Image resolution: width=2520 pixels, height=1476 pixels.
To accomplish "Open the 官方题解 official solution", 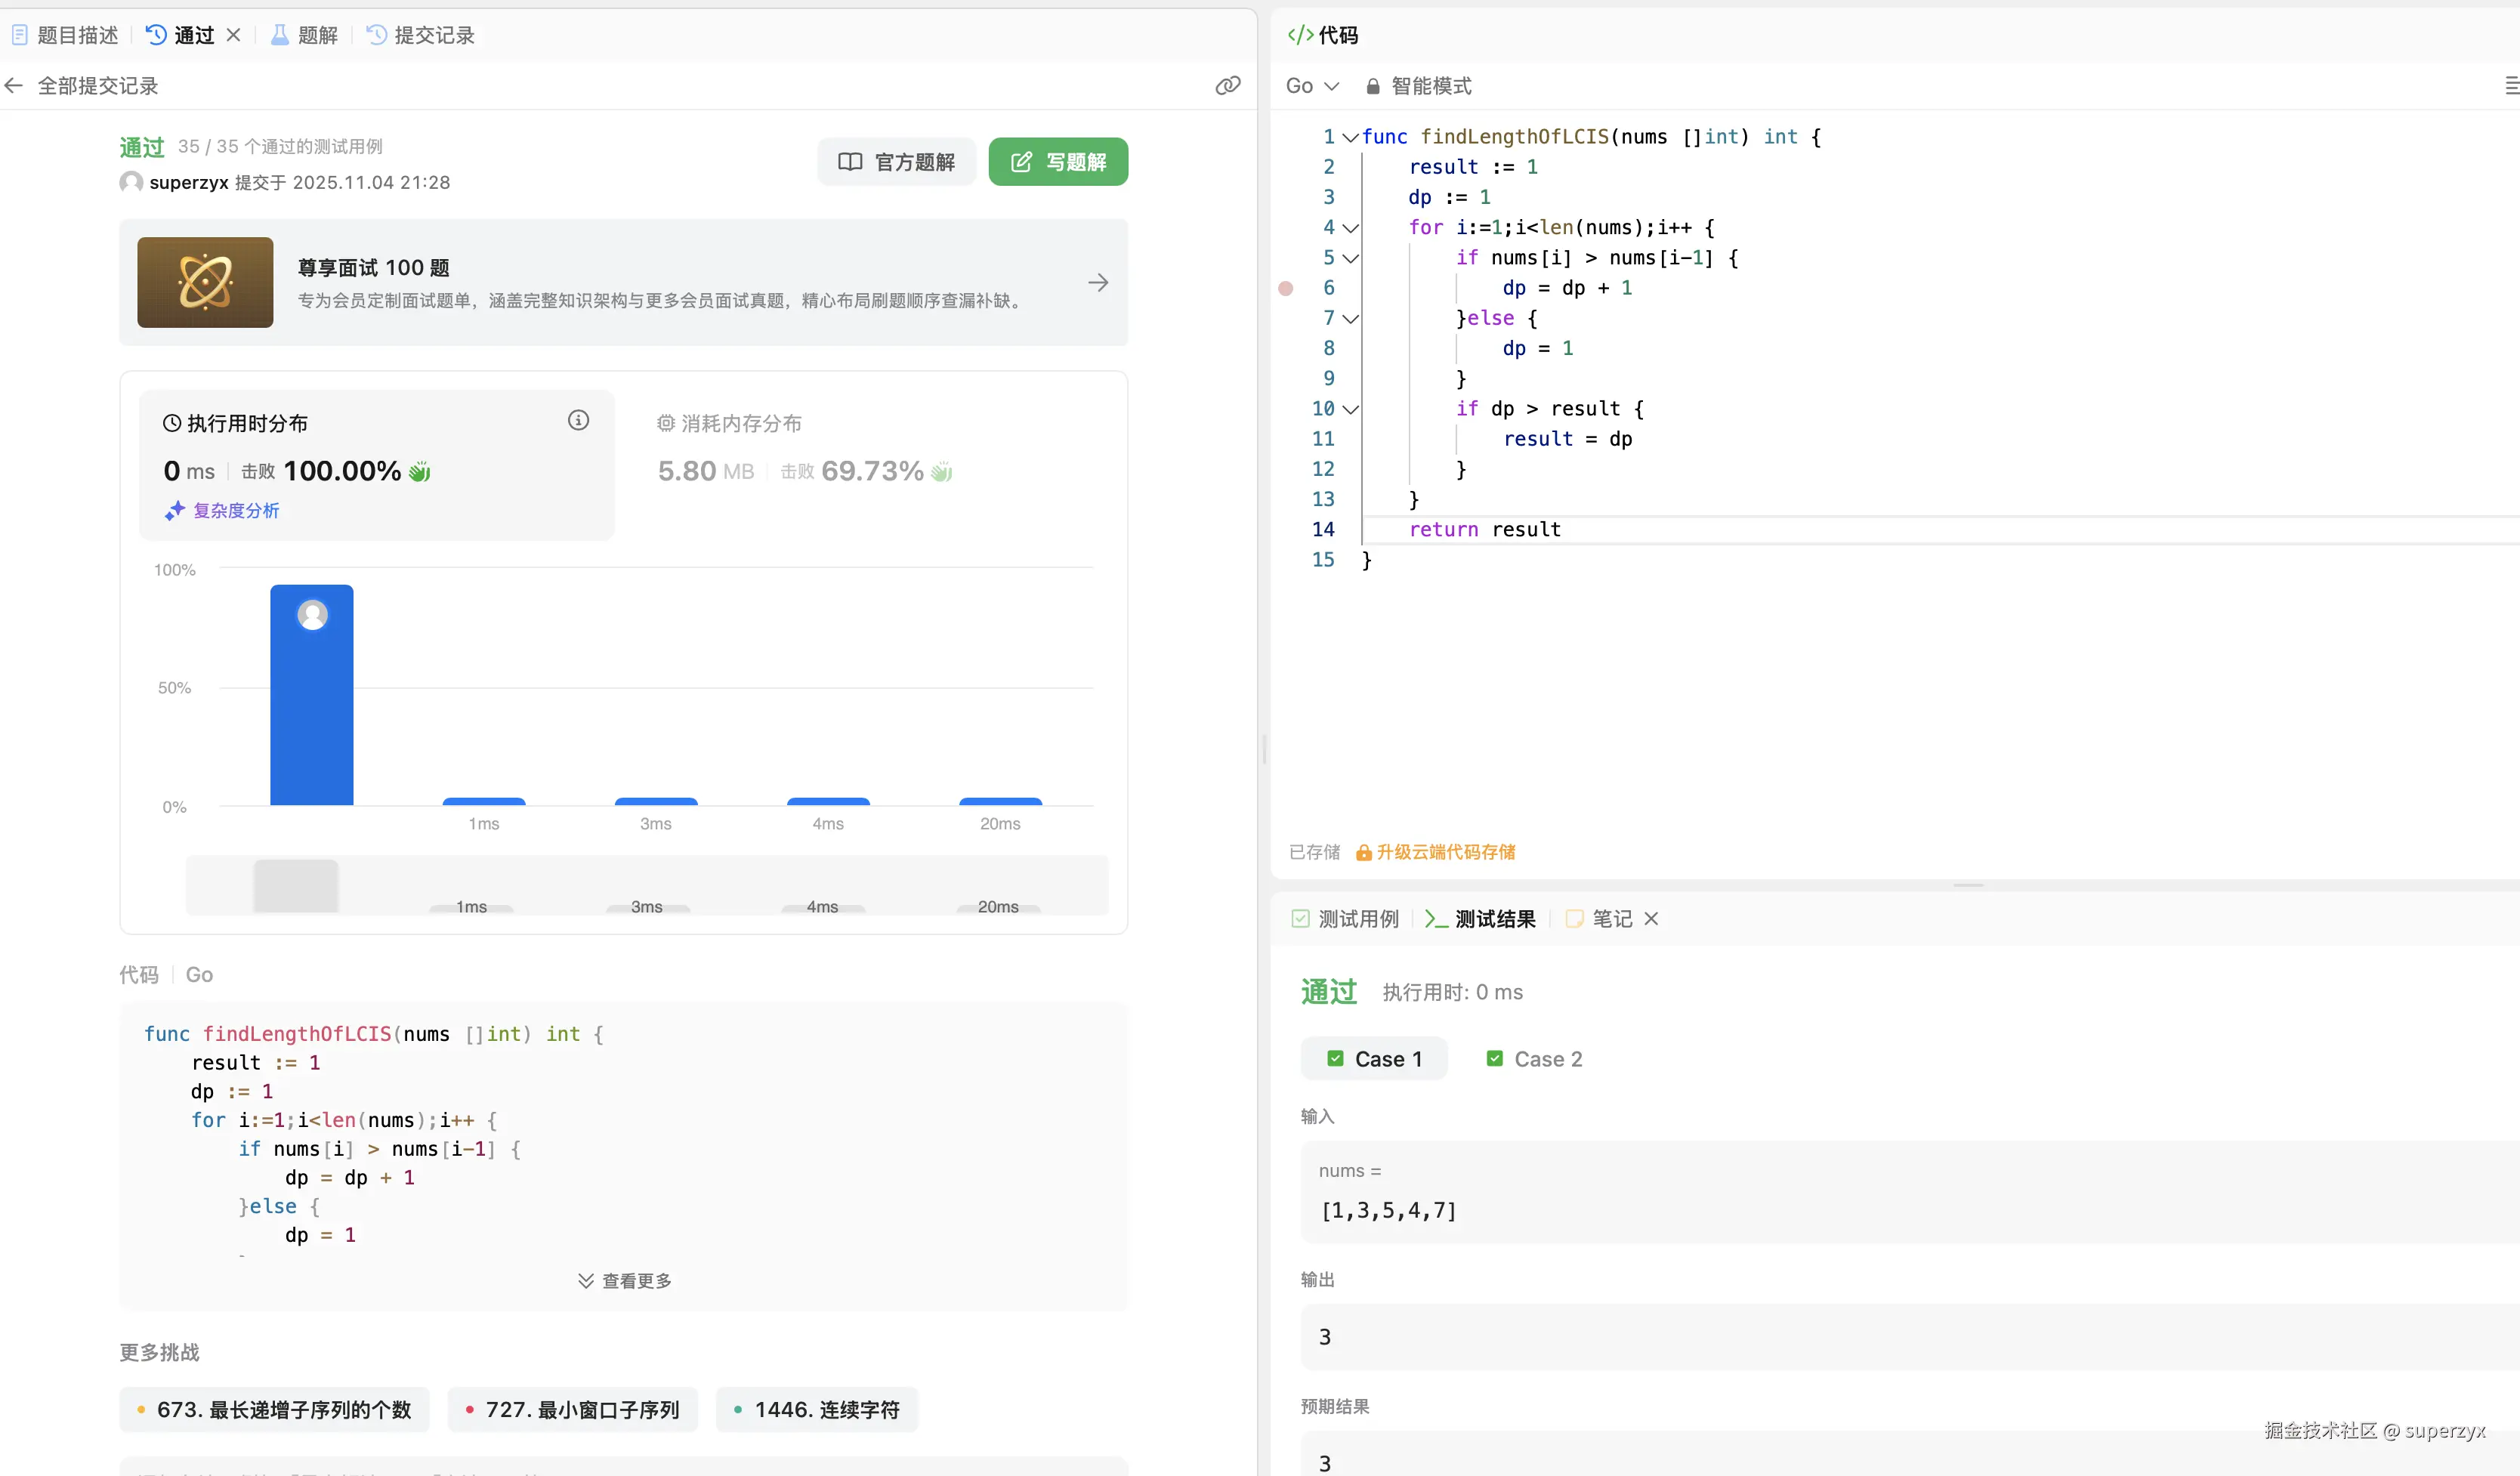I will pos(896,162).
